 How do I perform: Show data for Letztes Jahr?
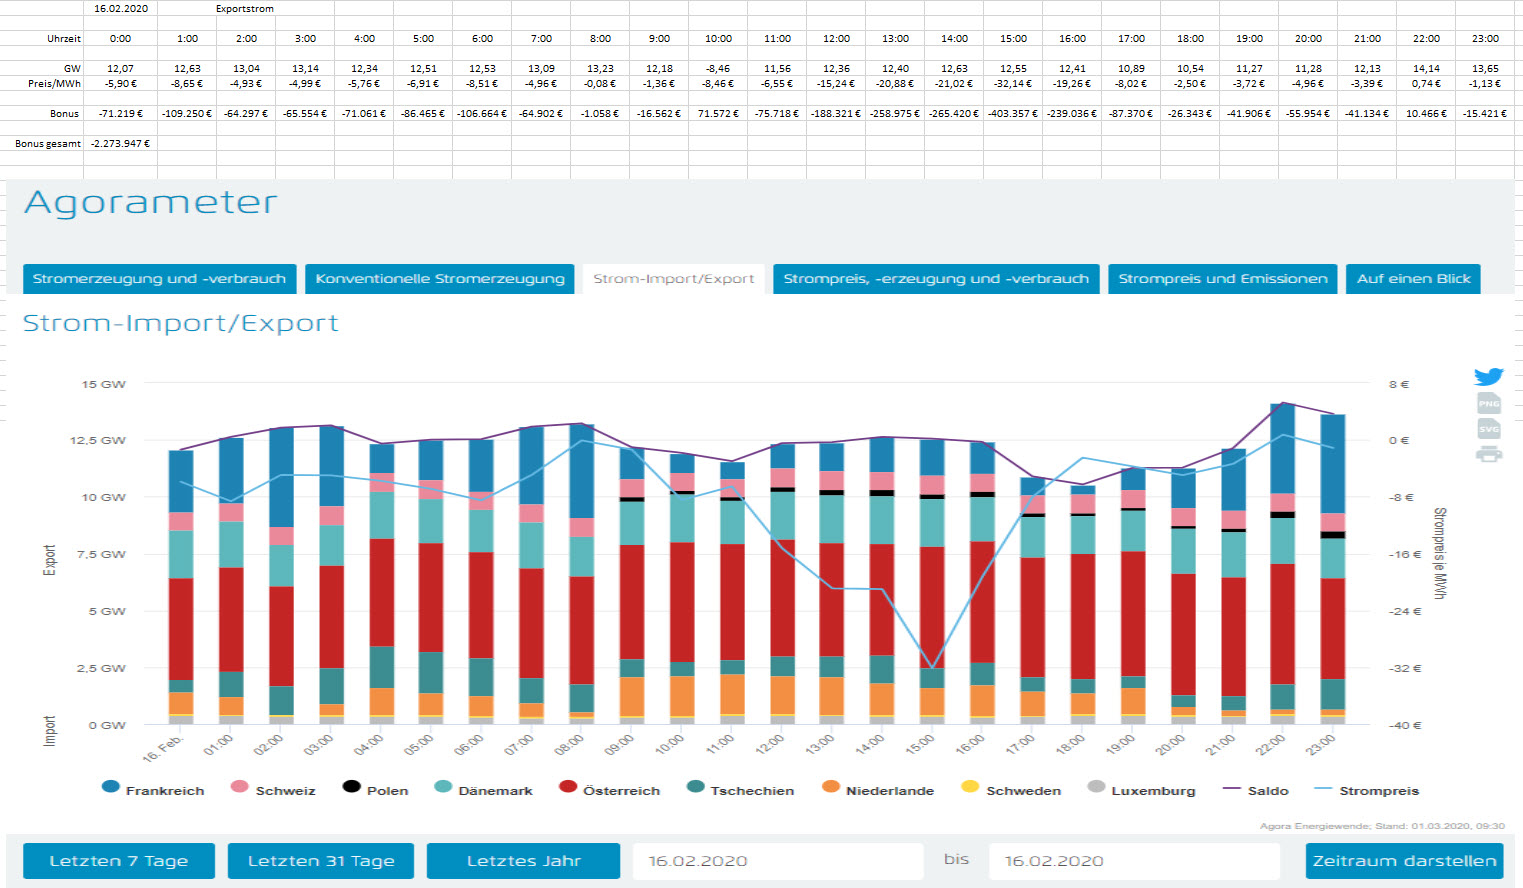pyautogui.click(x=523, y=861)
